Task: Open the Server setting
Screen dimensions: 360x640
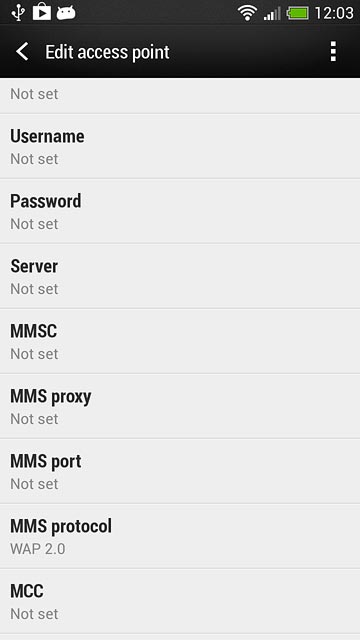Action: [180, 276]
